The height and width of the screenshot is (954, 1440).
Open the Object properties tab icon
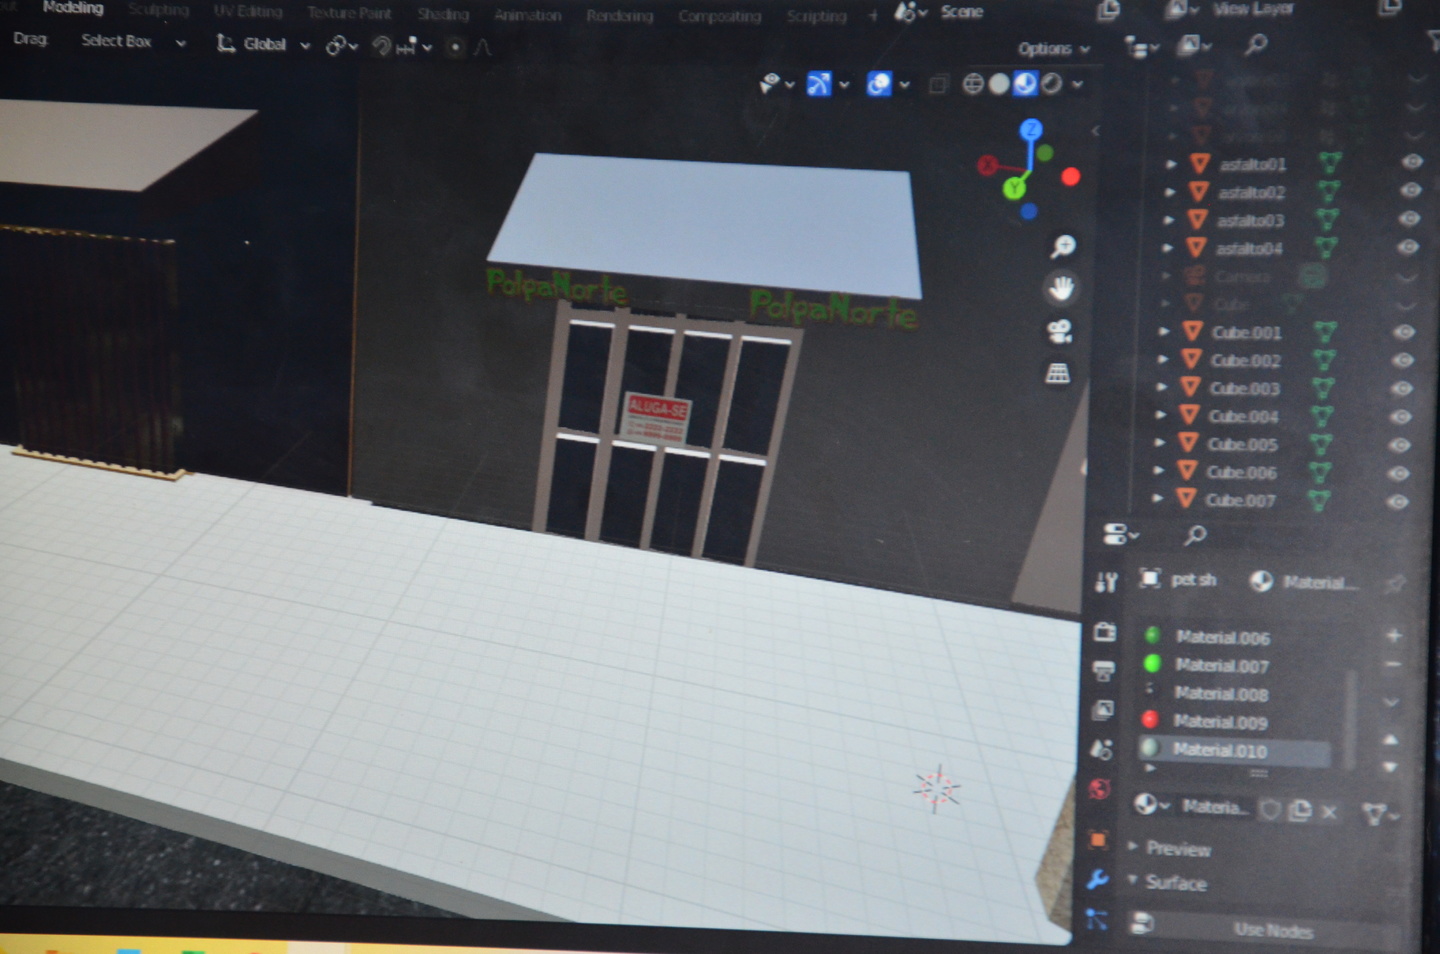tap(1098, 839)
